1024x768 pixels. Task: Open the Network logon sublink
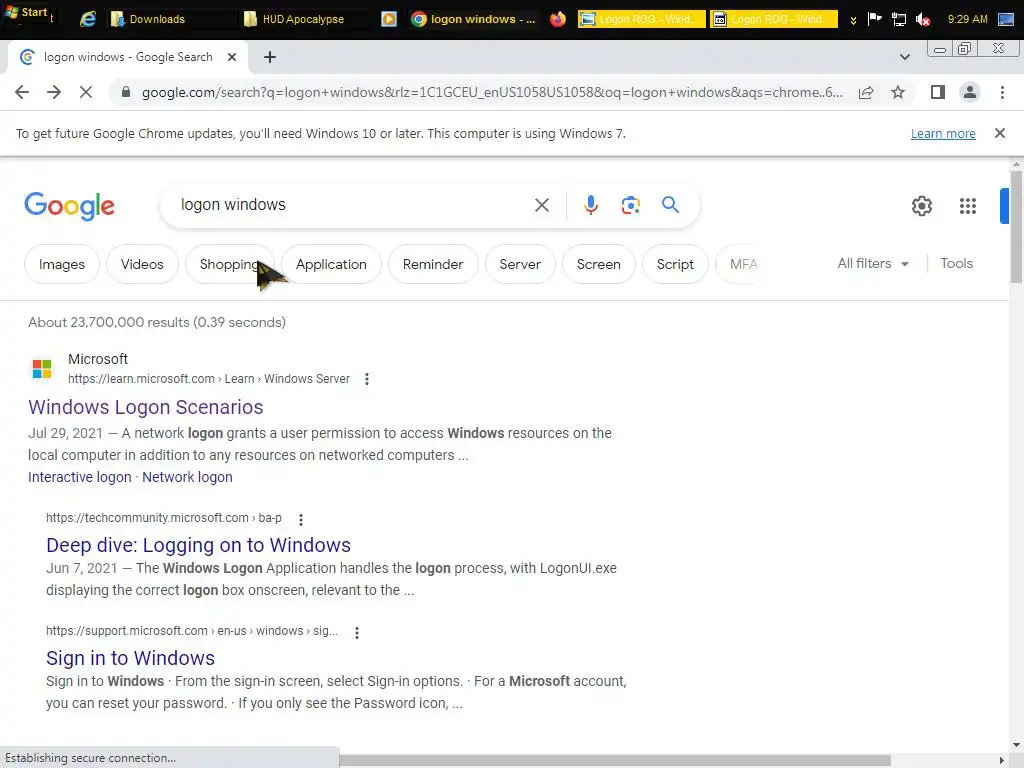coord(187,477)
